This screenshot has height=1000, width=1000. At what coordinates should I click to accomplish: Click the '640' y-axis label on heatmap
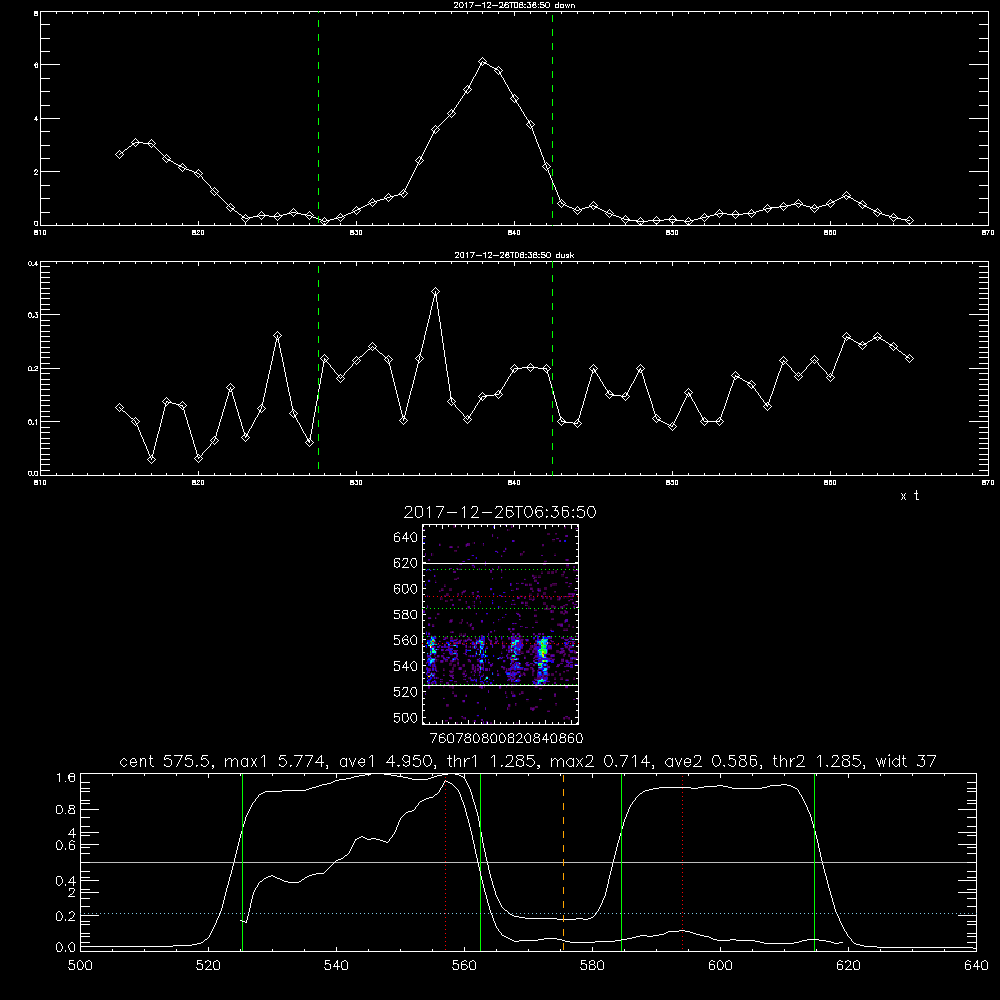[405, 538]
